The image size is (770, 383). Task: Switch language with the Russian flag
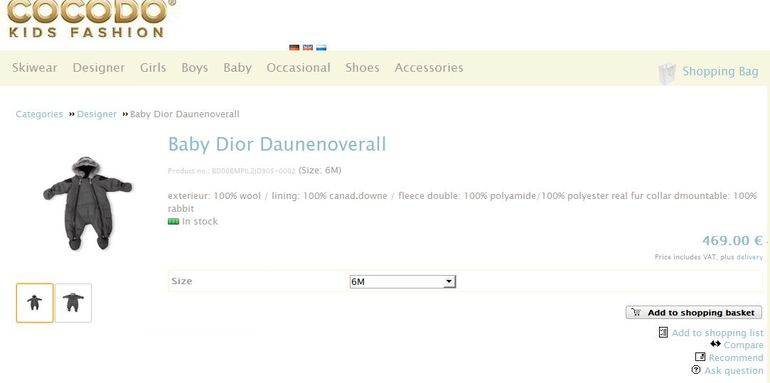(x=322, y=48)
